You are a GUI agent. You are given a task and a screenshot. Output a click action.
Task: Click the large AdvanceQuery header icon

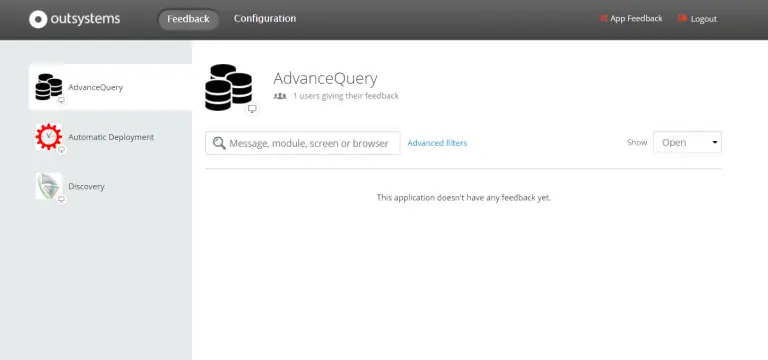pos(228,87)
